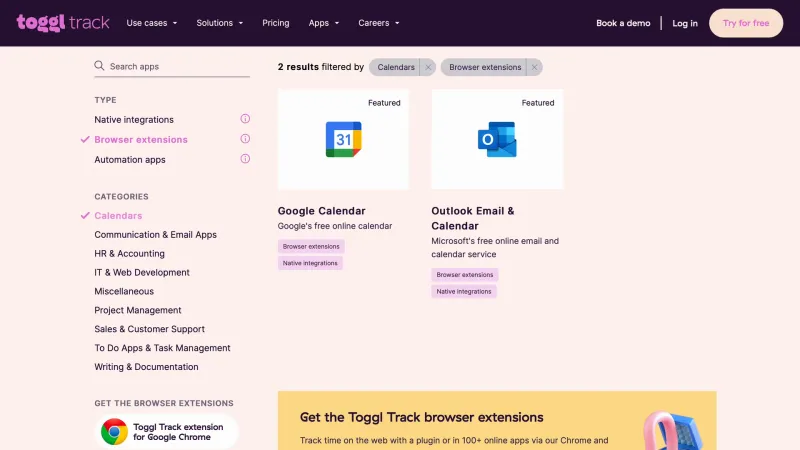Remove the Browser extensions filter chip
The height and width of the screenshot is (450, 800).
tap(534, 67)
